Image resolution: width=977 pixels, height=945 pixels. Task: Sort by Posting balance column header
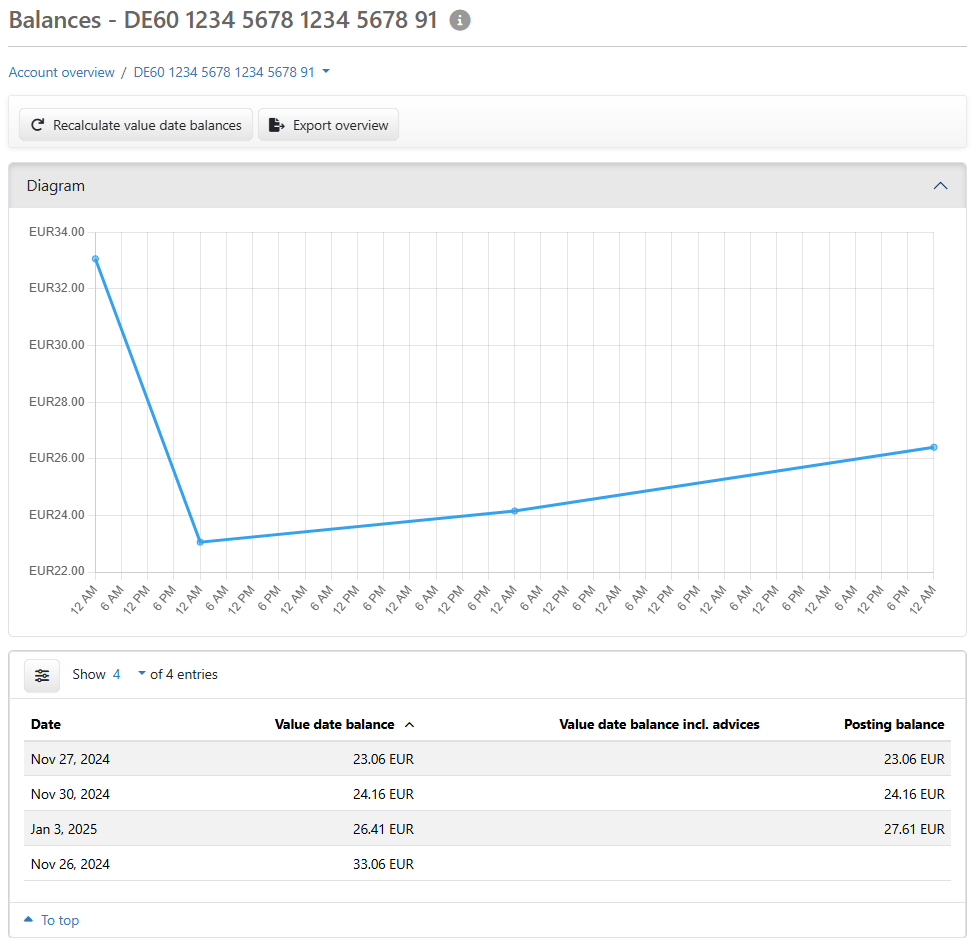click(x=894, y=724)
